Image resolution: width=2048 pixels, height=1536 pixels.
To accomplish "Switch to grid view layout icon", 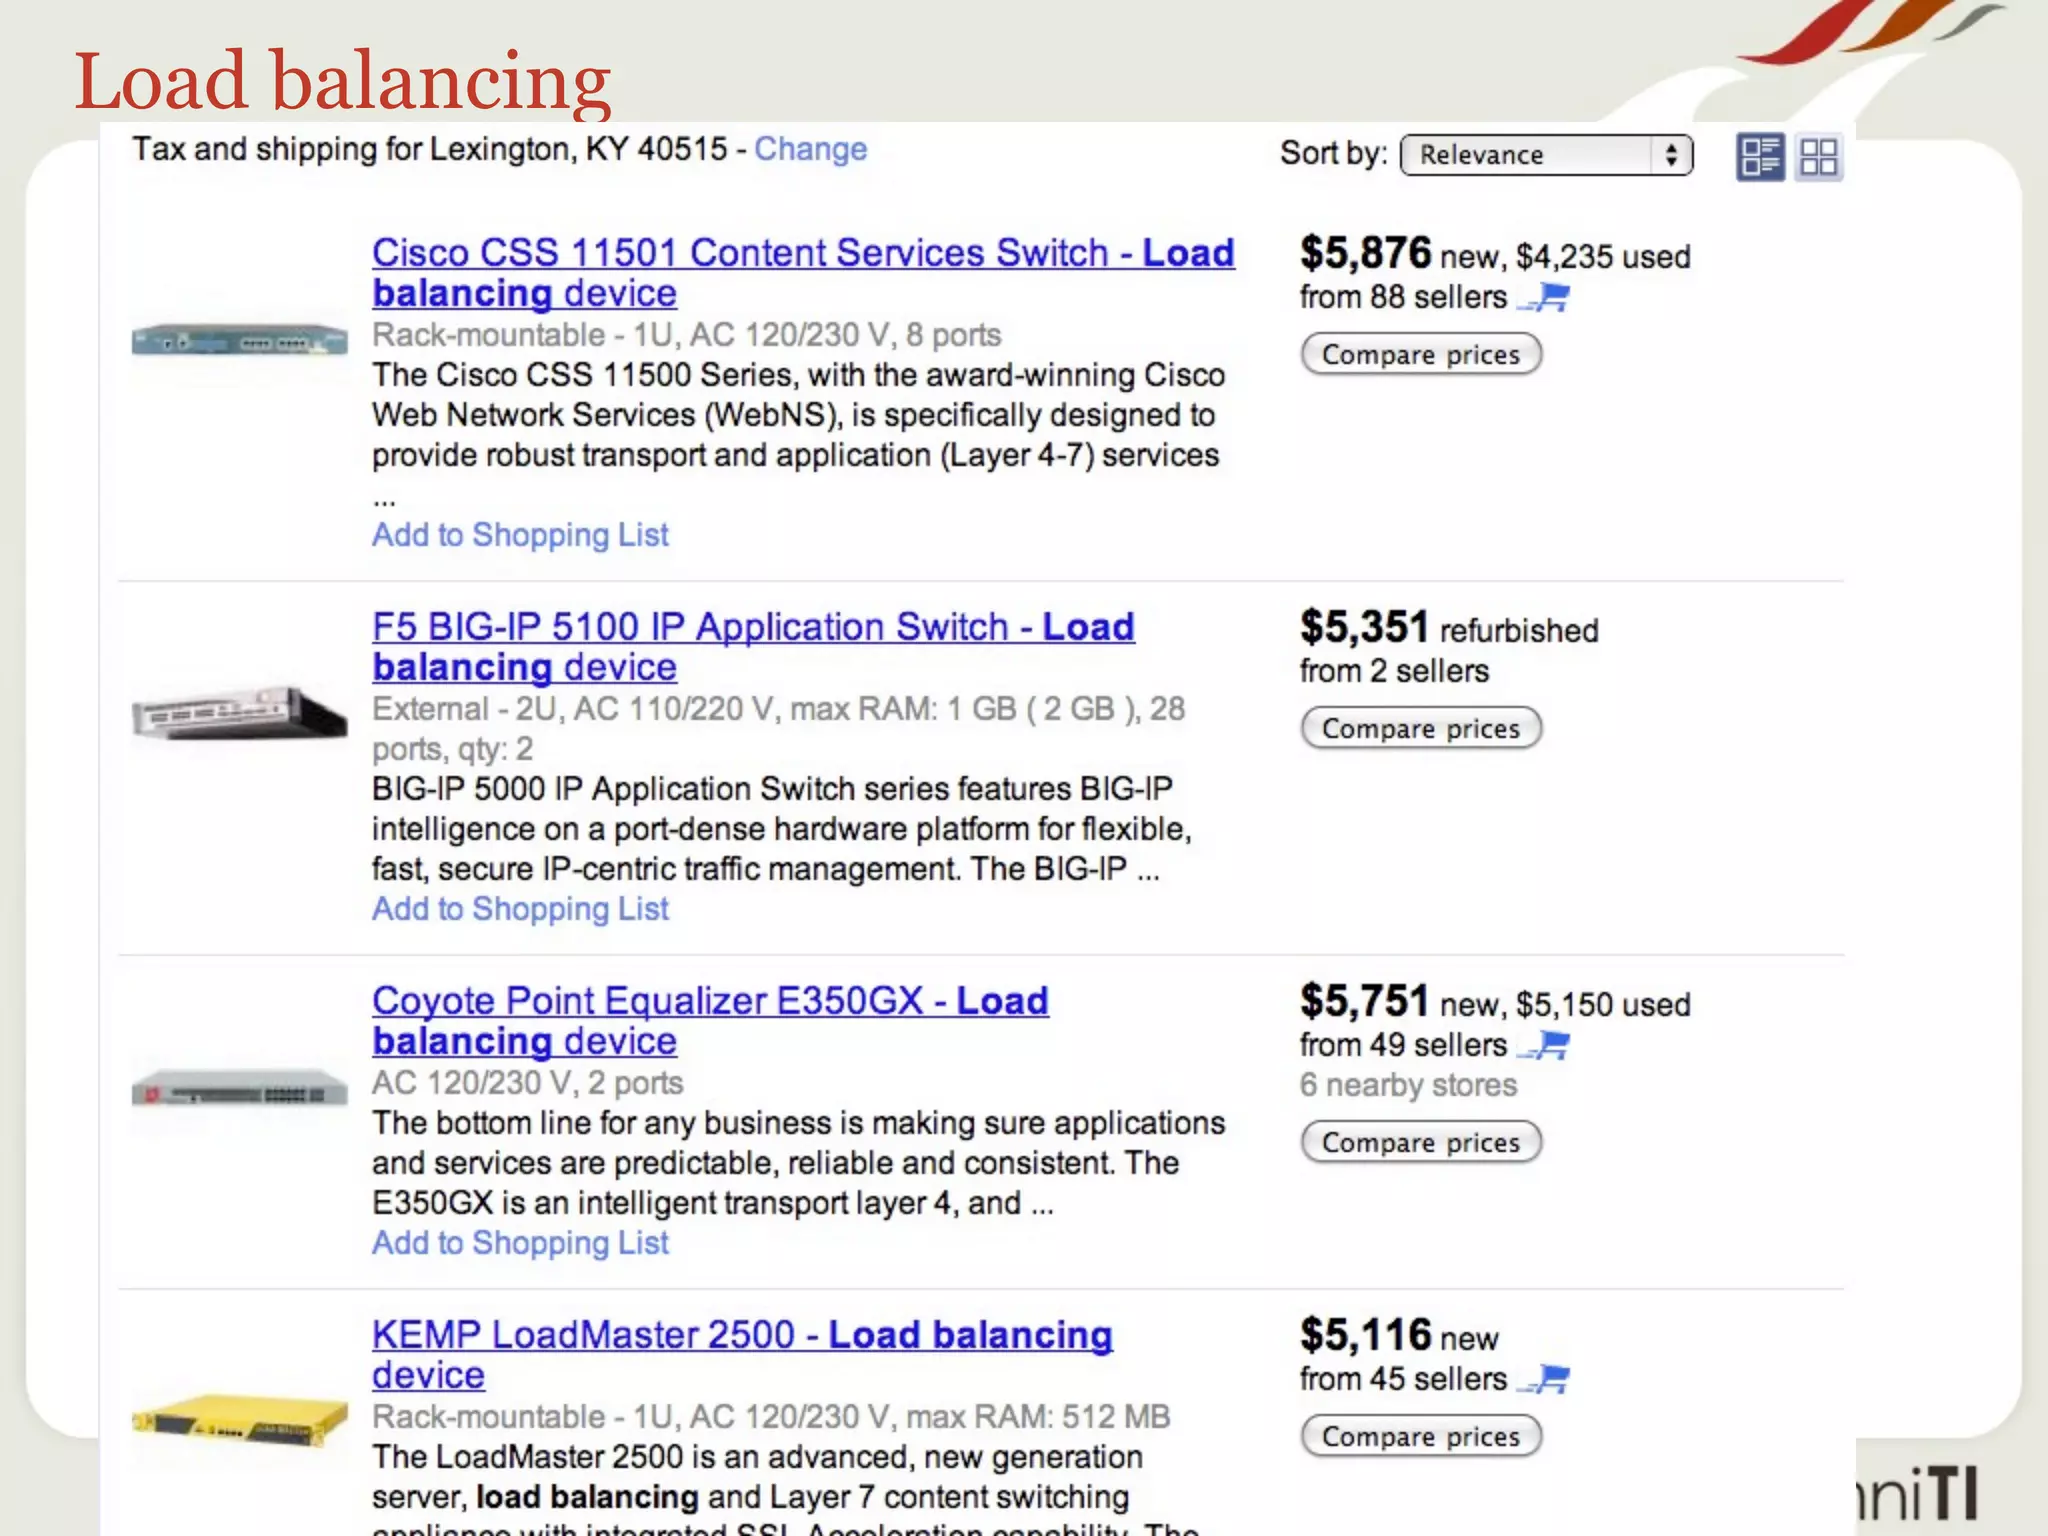I will [1818, 157].
